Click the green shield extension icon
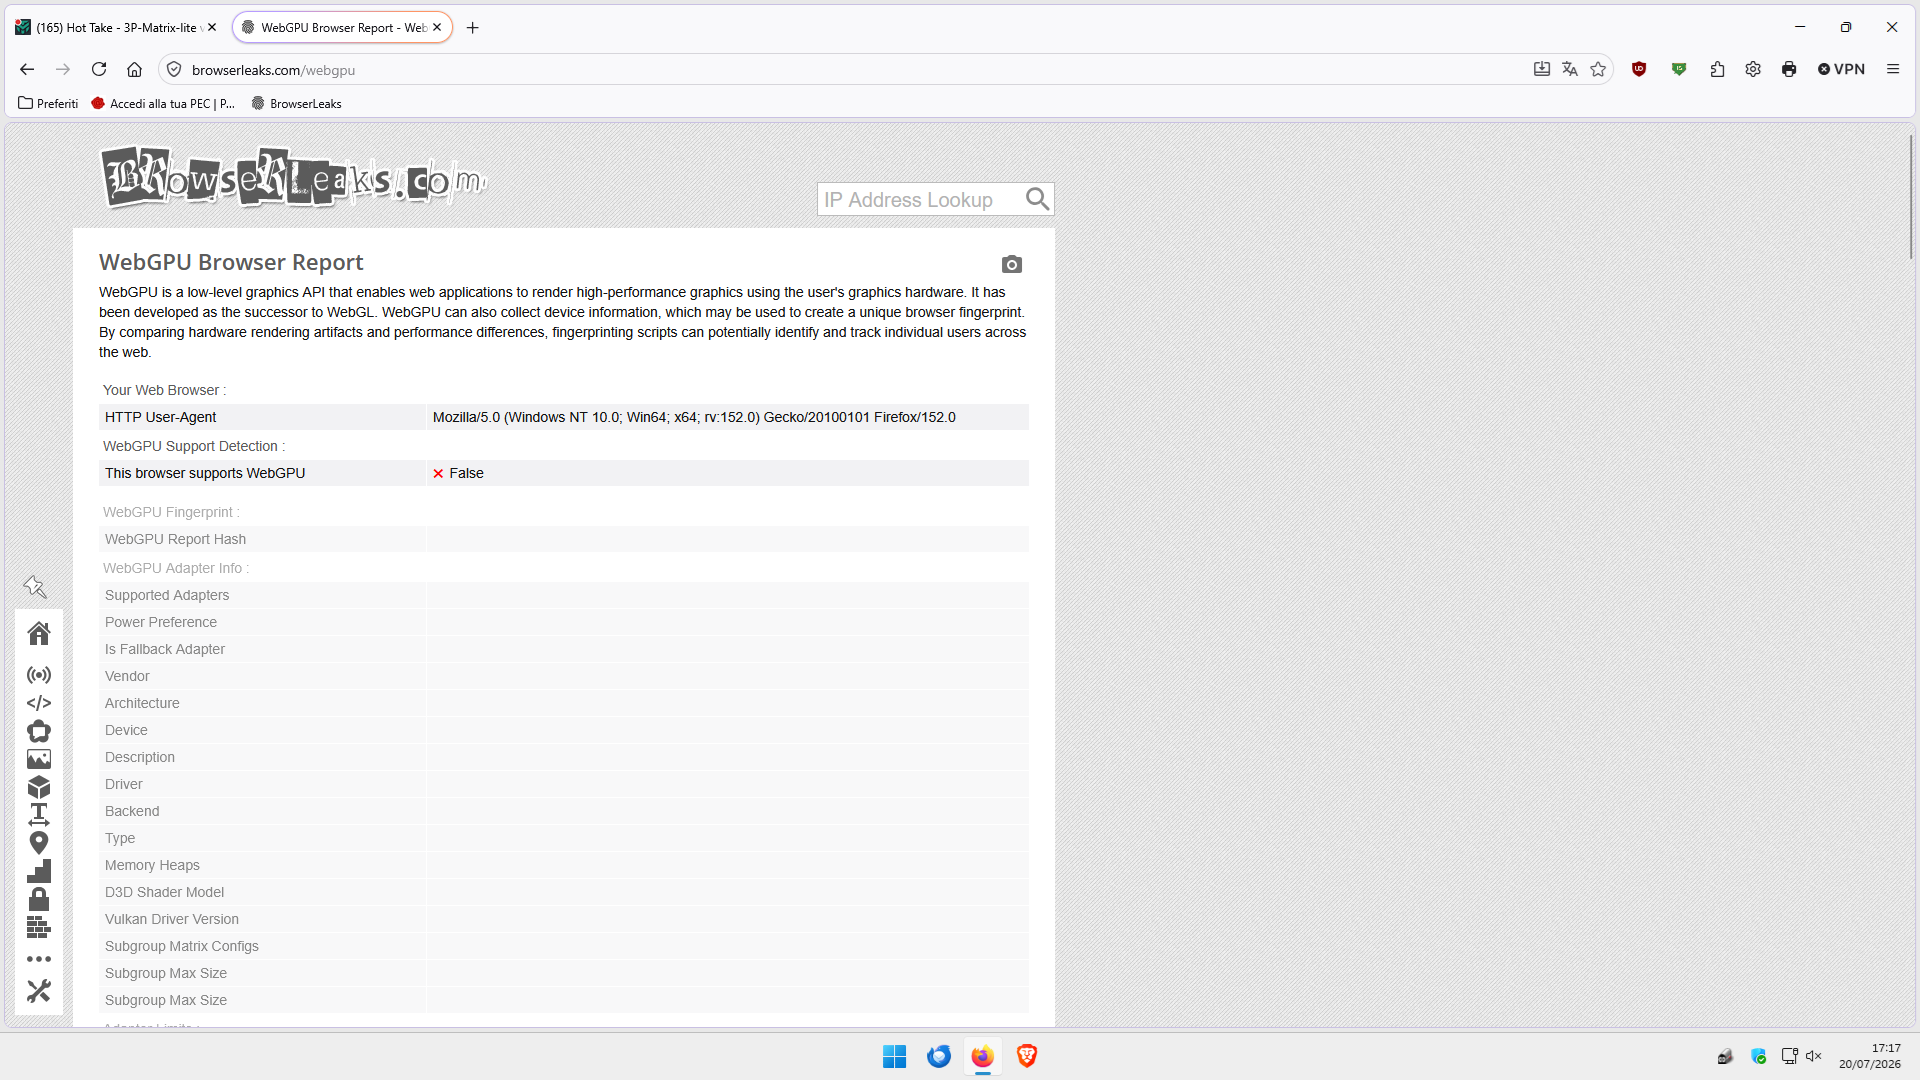Screen dimensions: 1920x1080 click(1679, 70)
